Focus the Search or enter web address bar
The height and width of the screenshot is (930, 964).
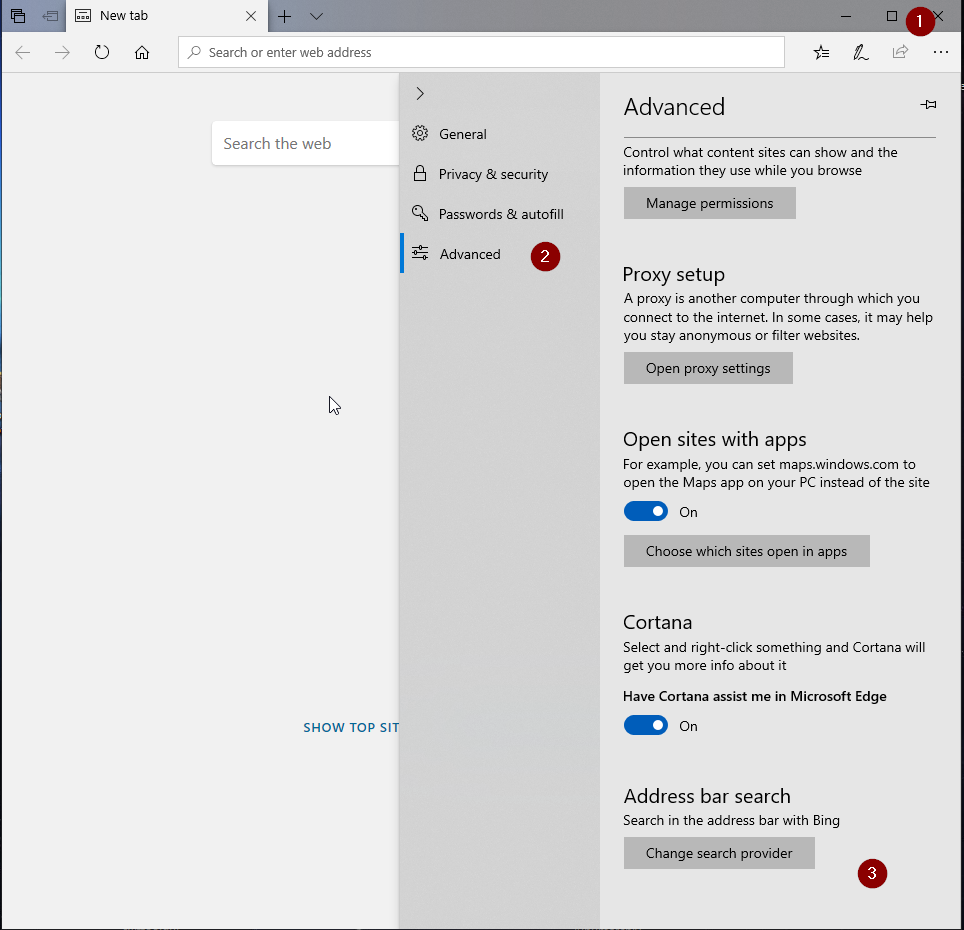(481, 52)
